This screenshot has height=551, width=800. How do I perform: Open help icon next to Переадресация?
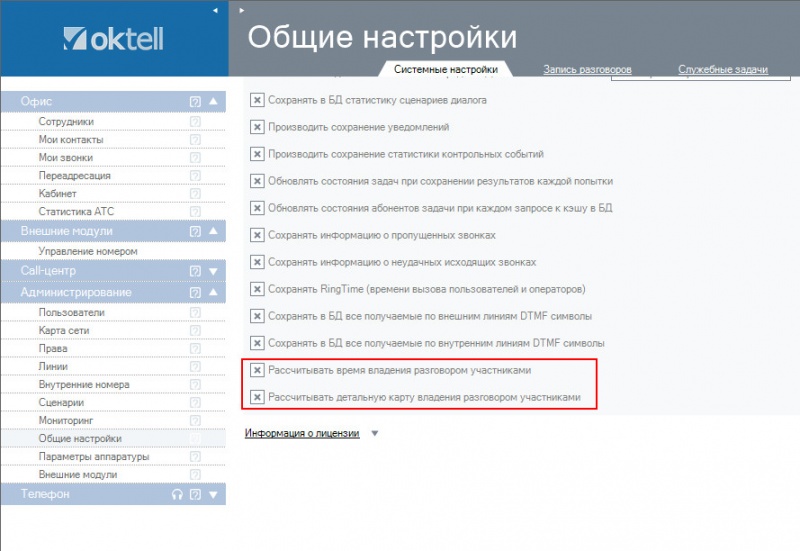pos(195,176)
